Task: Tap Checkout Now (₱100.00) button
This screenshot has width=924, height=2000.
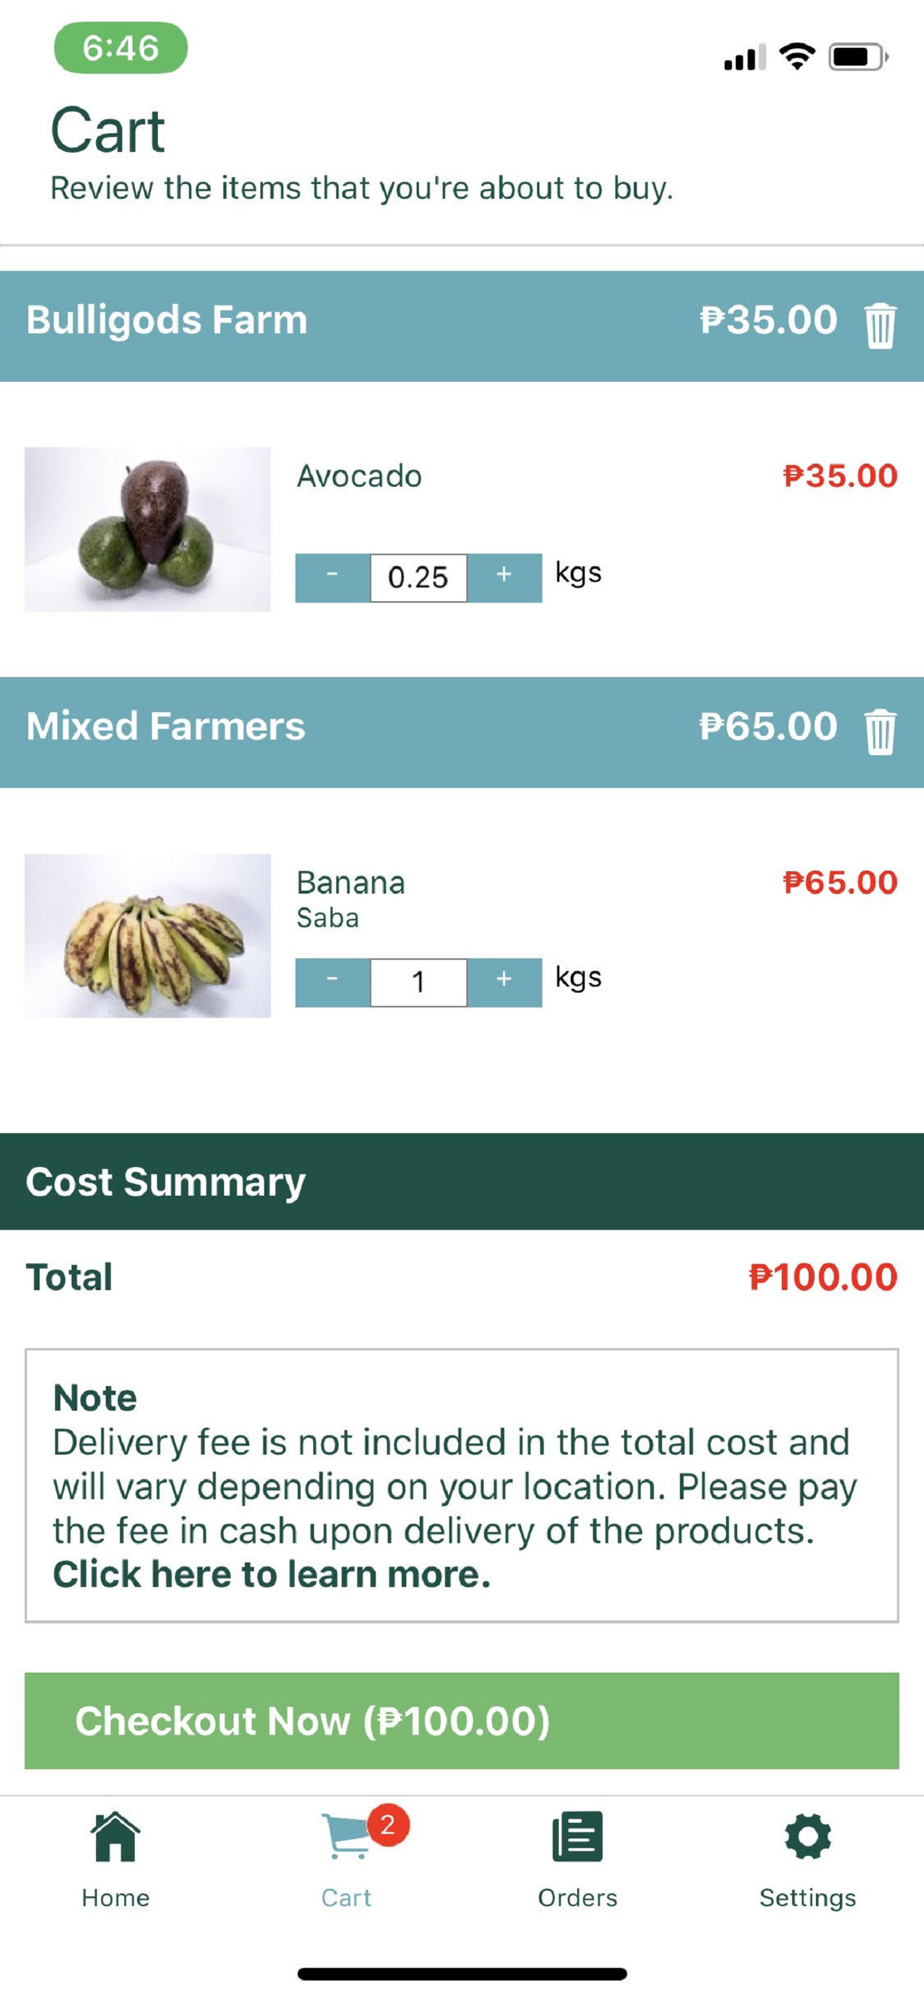Action: tap(462, 1720)
